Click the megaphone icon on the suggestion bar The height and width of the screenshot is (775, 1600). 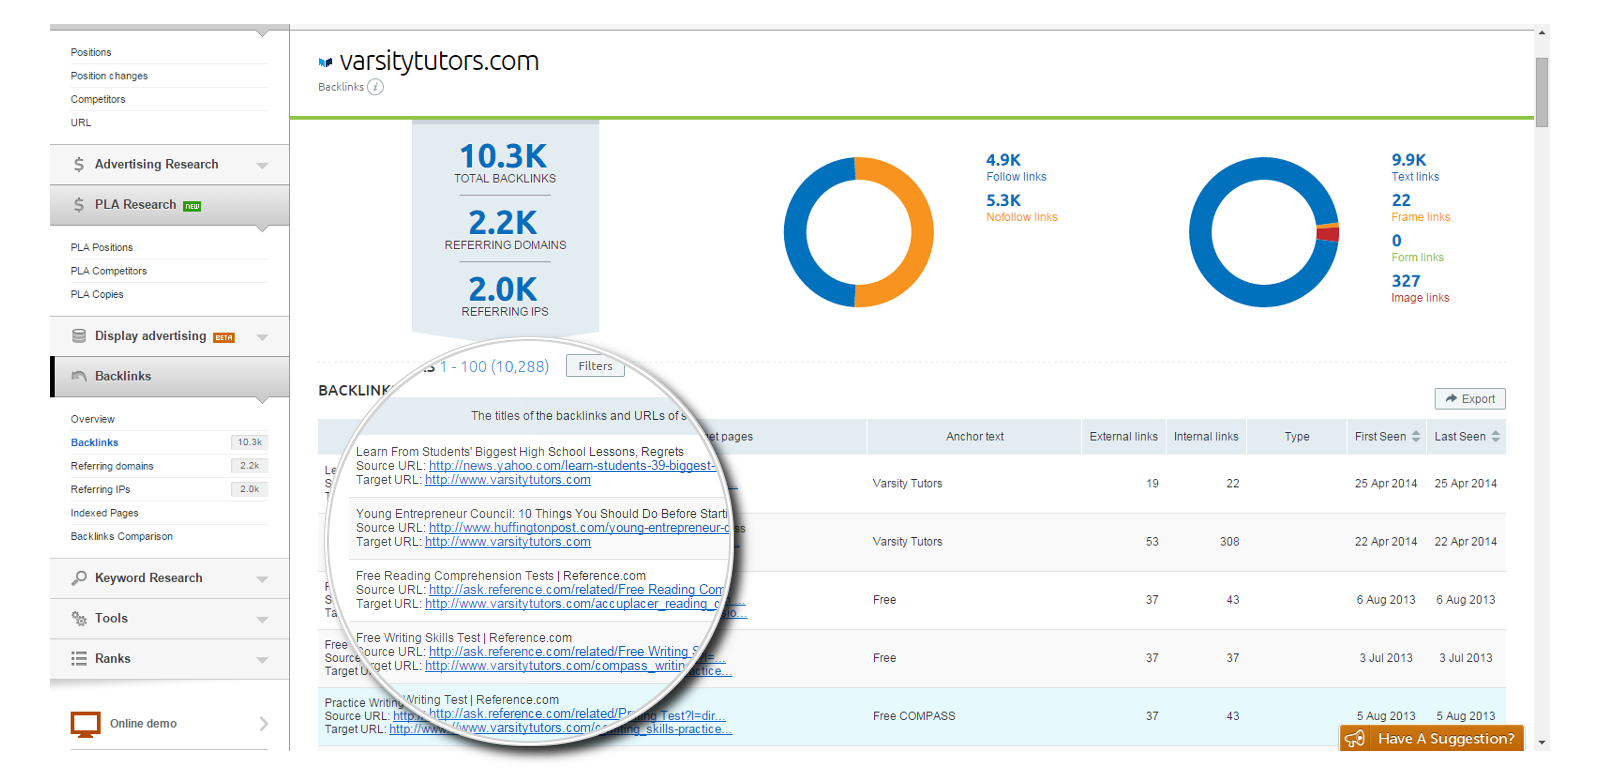click(1355, 739)
